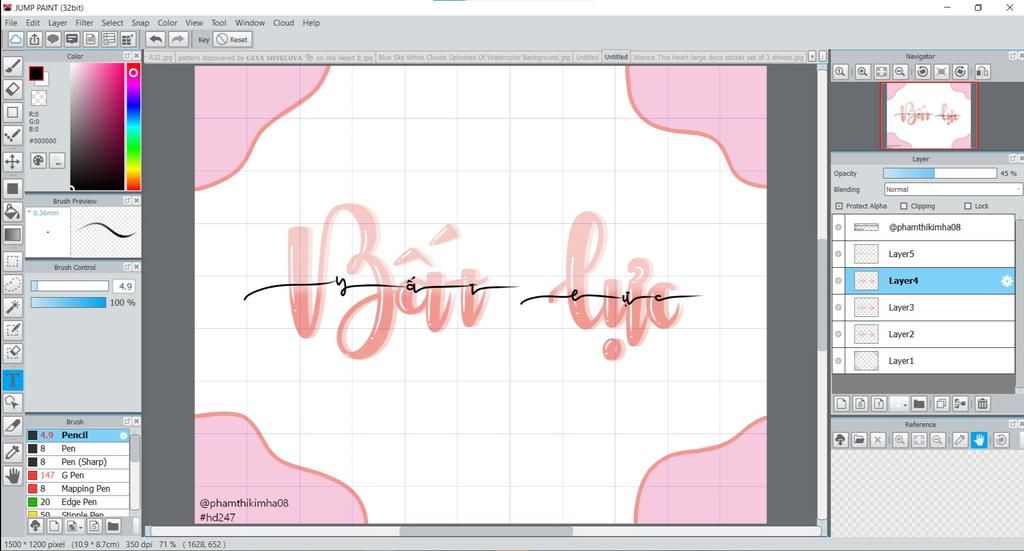
Task: Toggle visibility of Layer5
Action: pyautogui.click(x=838, y=254)
